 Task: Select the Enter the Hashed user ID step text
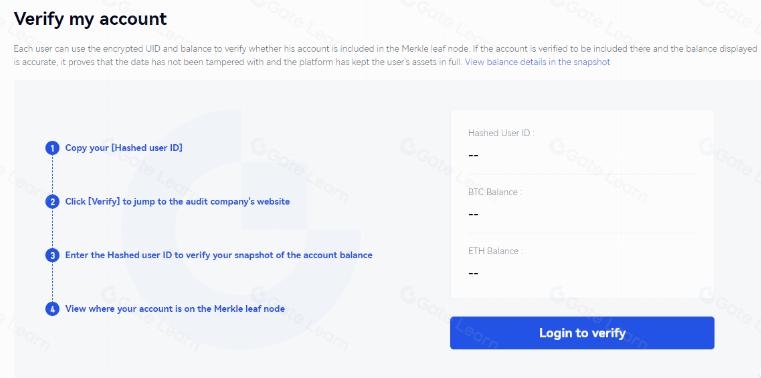coord(218,255)
